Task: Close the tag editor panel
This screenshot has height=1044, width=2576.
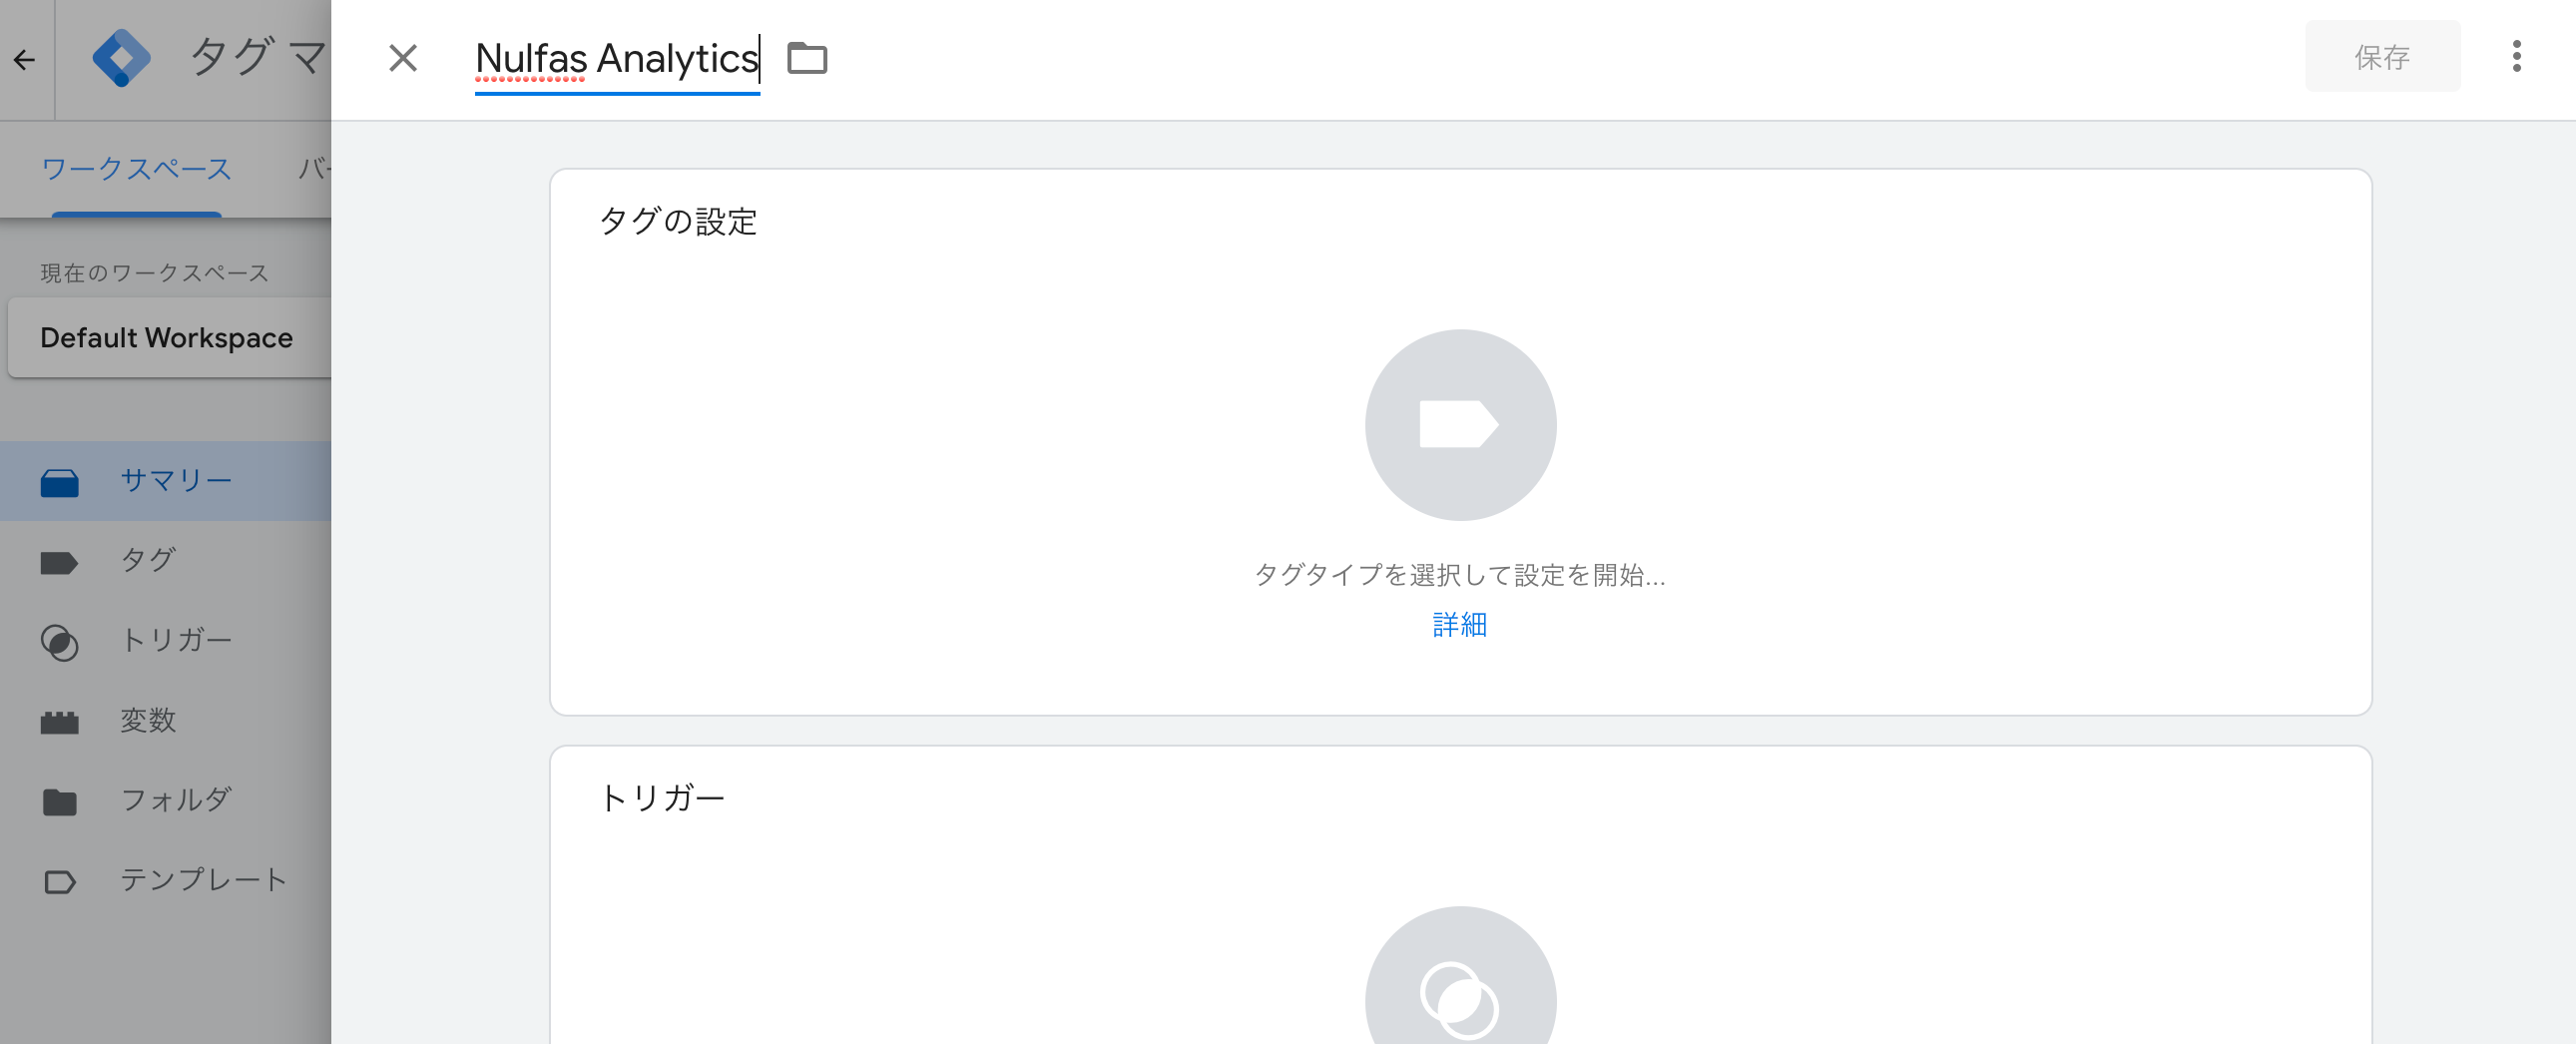Action: (403, 58)
